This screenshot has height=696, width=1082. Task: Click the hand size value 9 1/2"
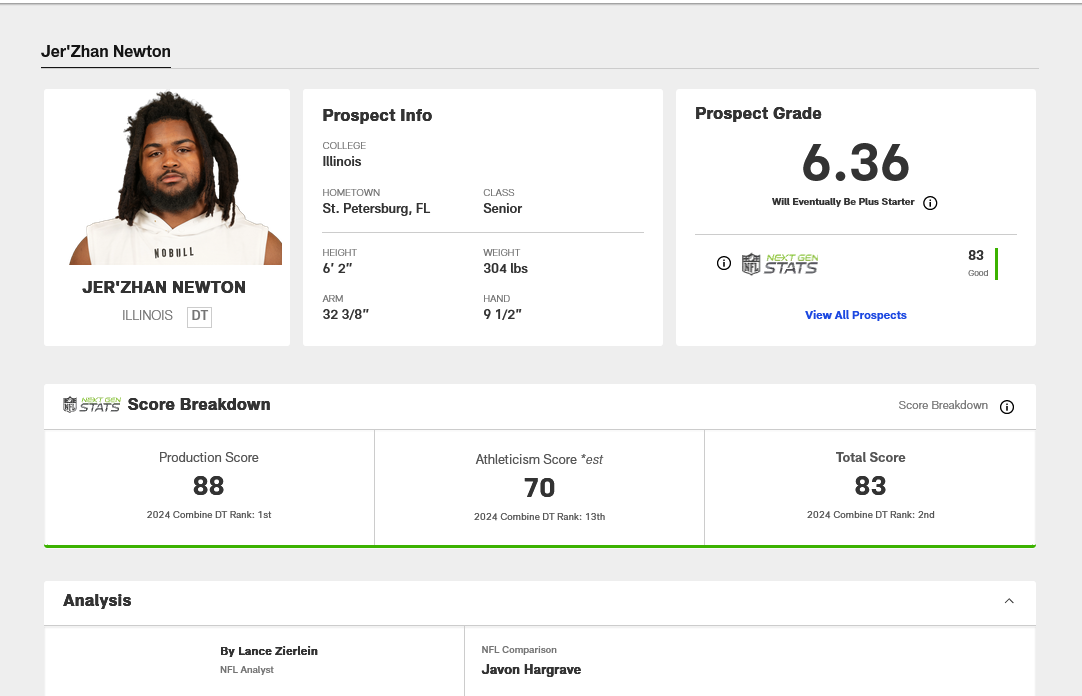[x=502, y=315]
